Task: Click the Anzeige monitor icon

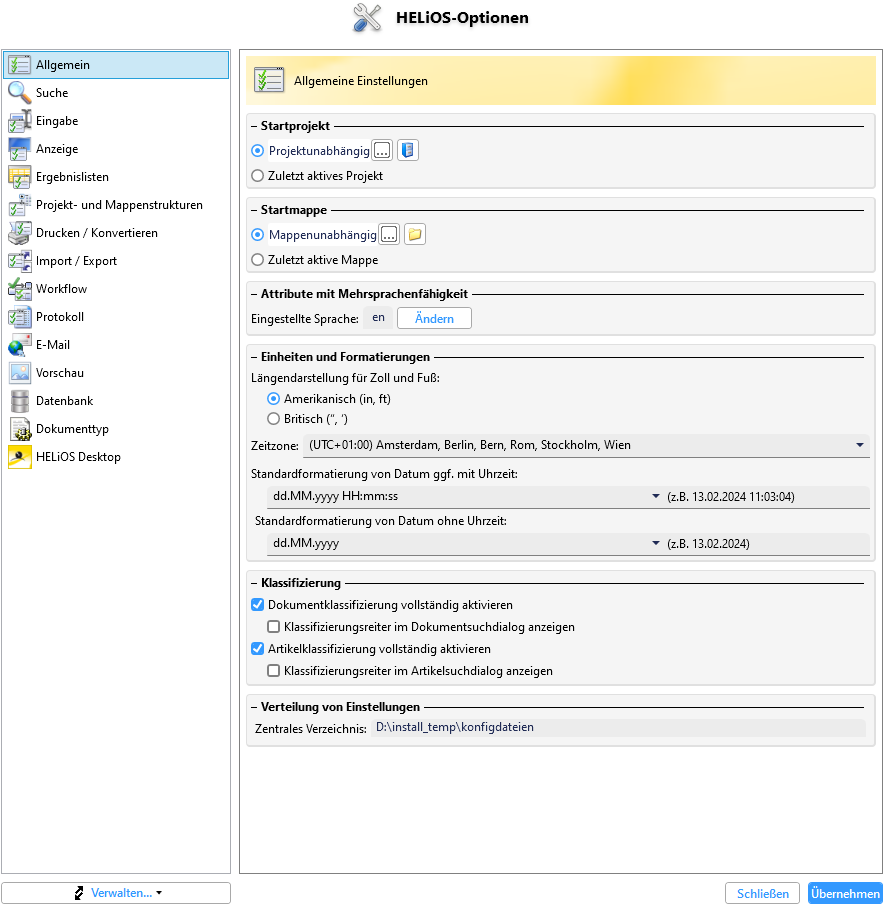Action: (x=19, y=149)
